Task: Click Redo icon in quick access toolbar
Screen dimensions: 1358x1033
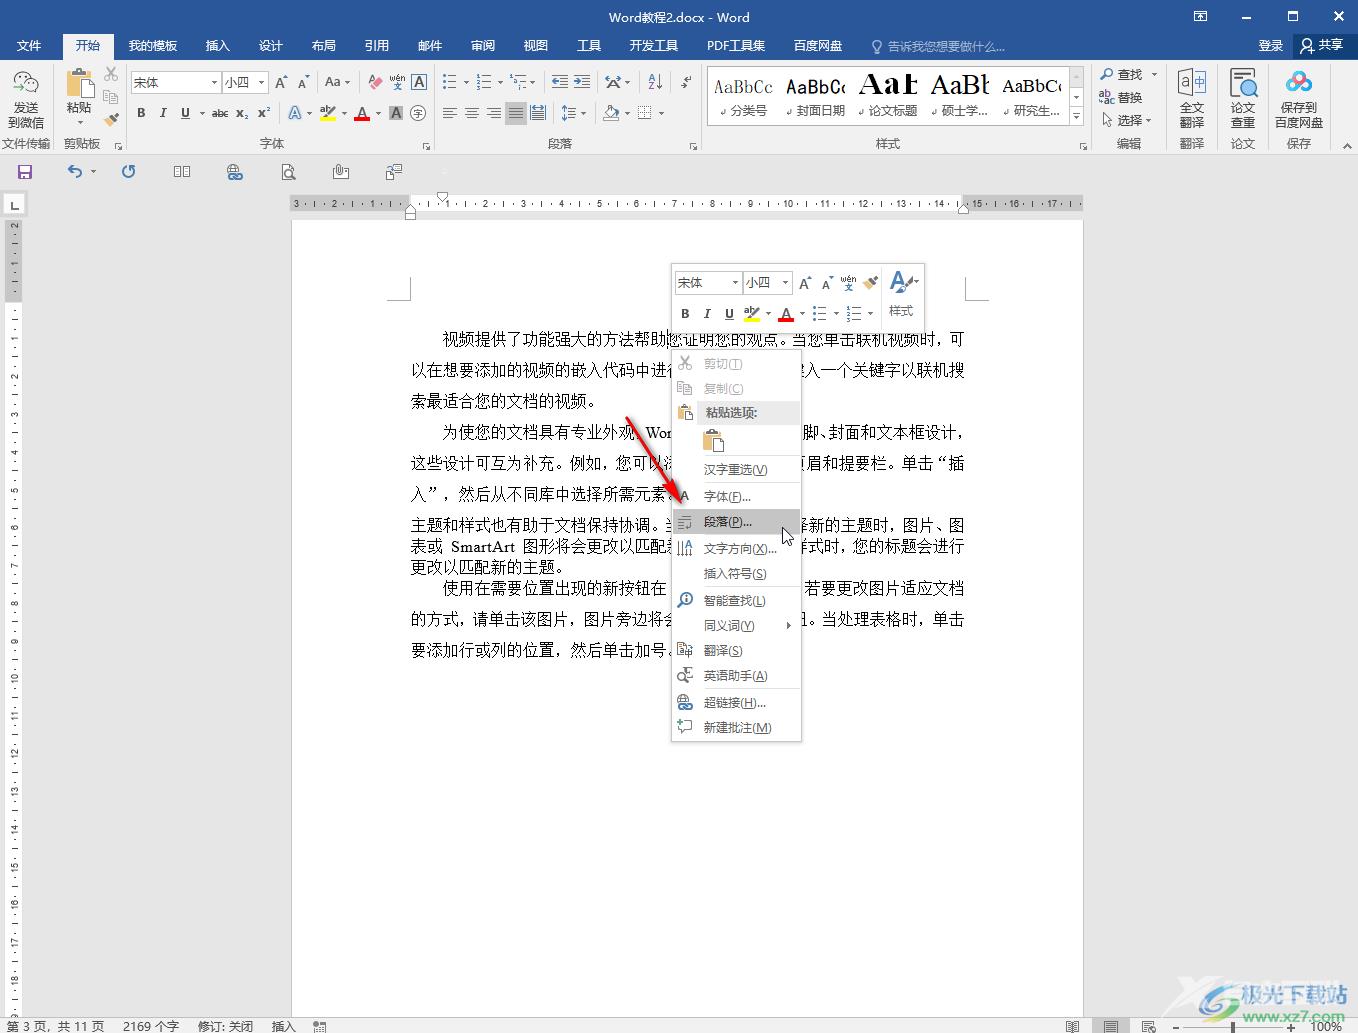Action: pos(128,172)
